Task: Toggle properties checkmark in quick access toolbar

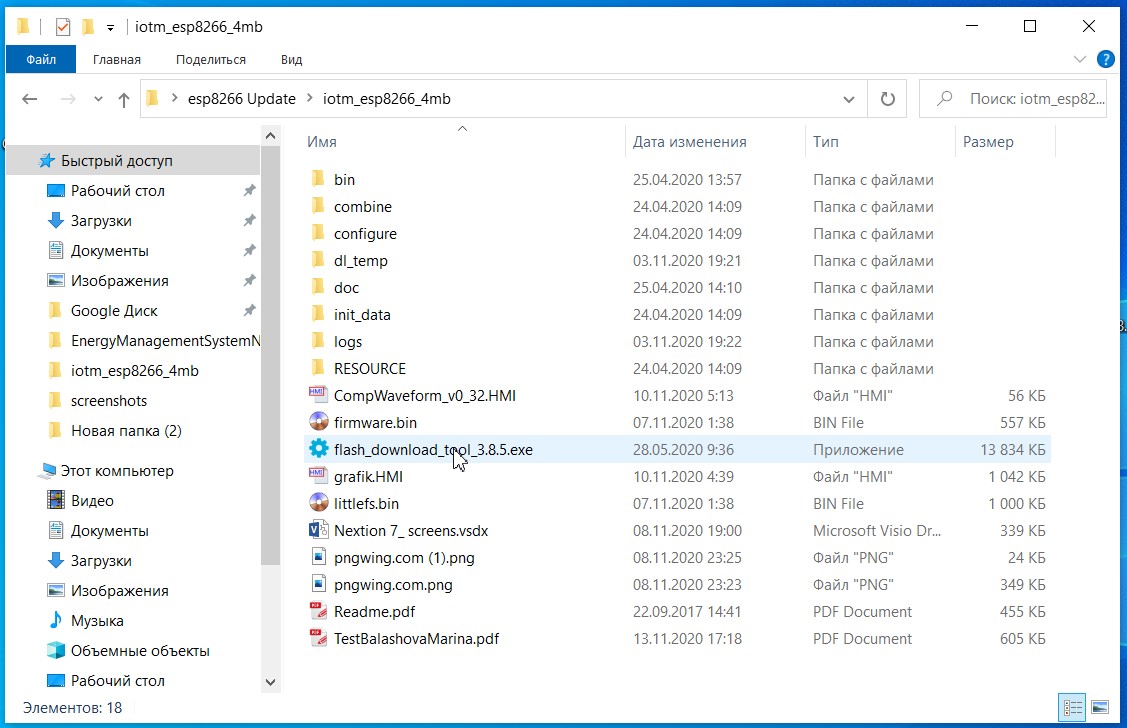Action: coord(63,27)
